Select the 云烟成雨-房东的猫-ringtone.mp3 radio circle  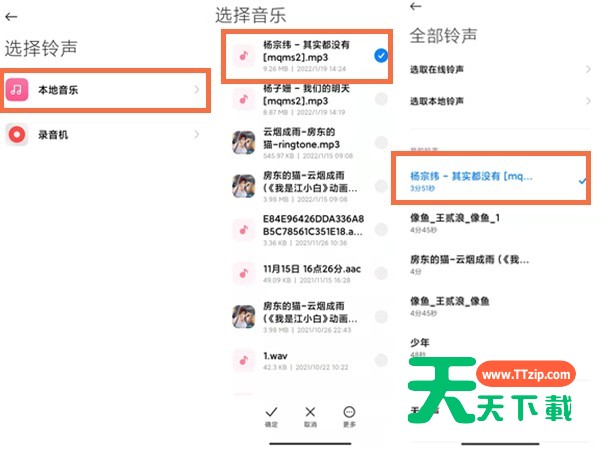[381, 142]
